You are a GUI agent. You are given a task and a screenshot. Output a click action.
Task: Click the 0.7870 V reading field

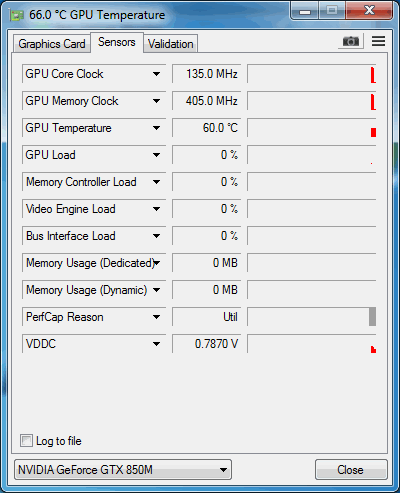point(207,344)
